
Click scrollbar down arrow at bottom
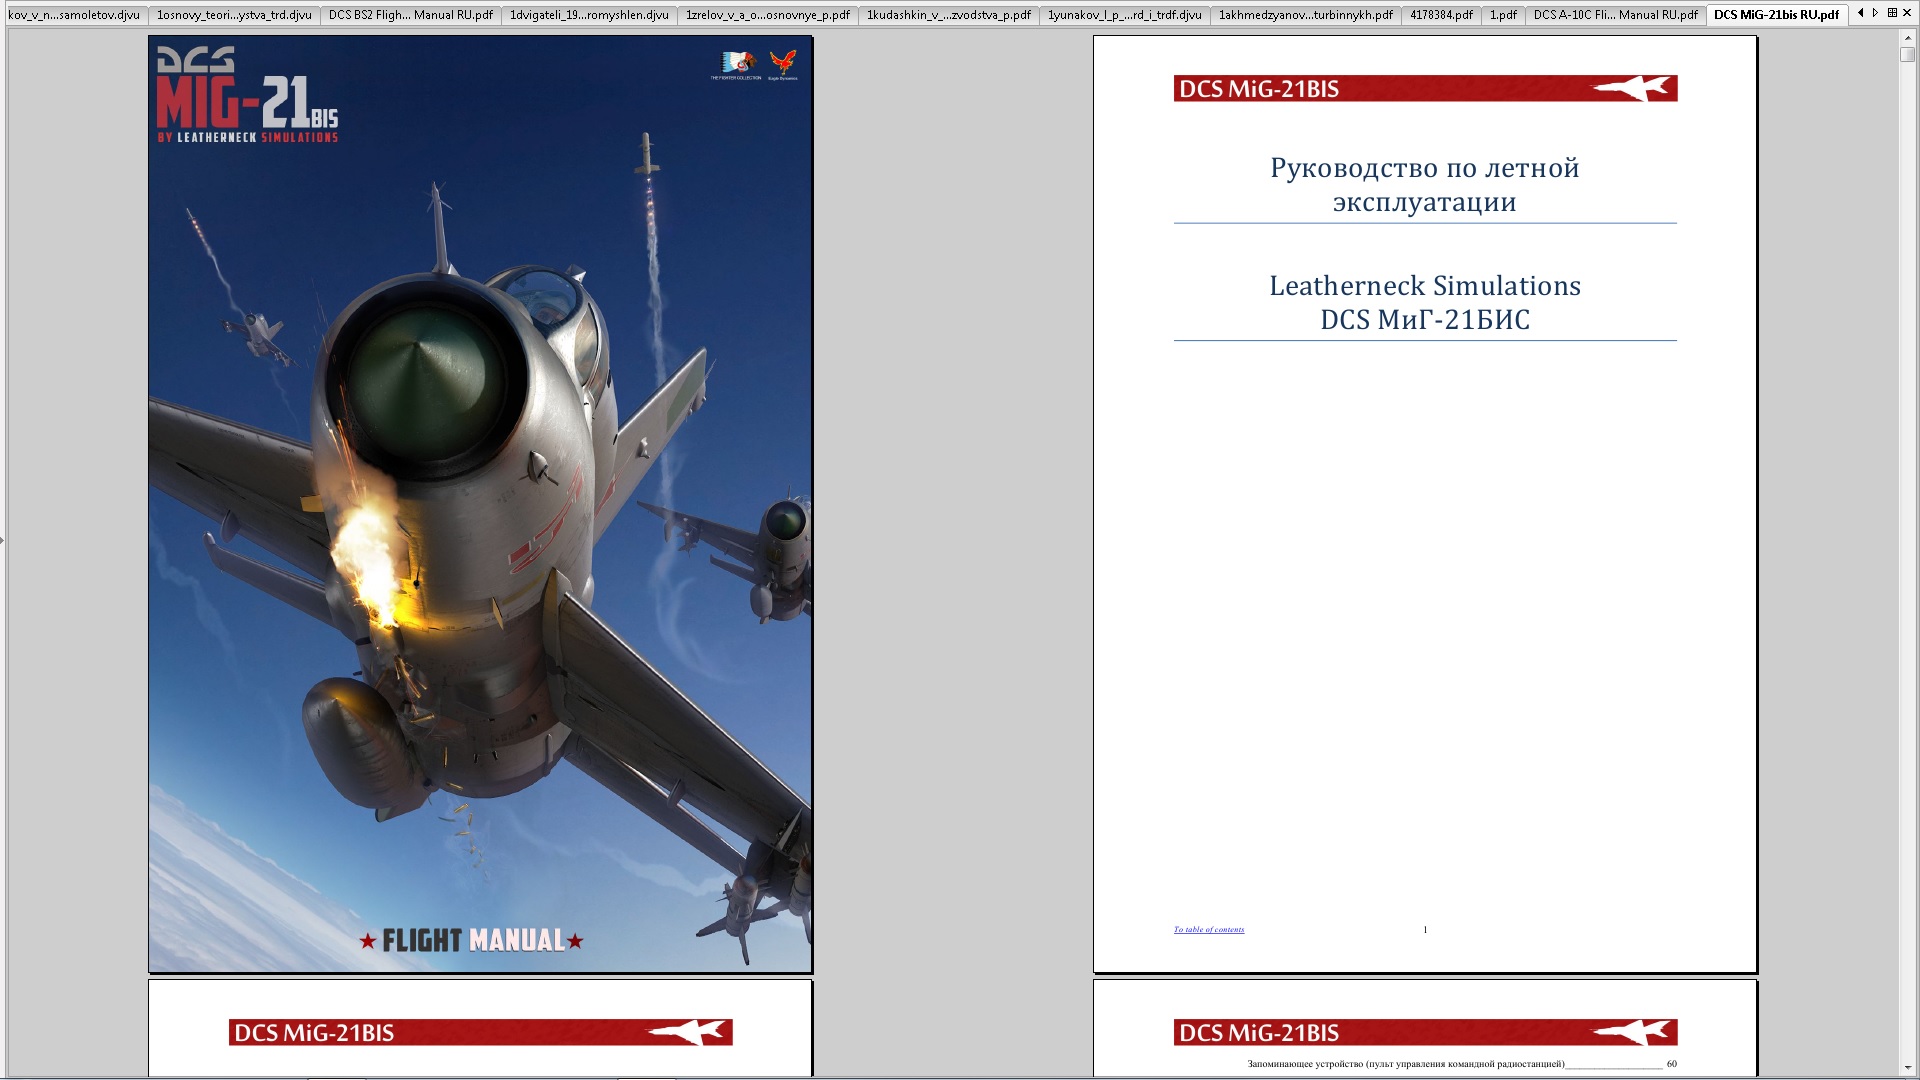point(1908,1067)
